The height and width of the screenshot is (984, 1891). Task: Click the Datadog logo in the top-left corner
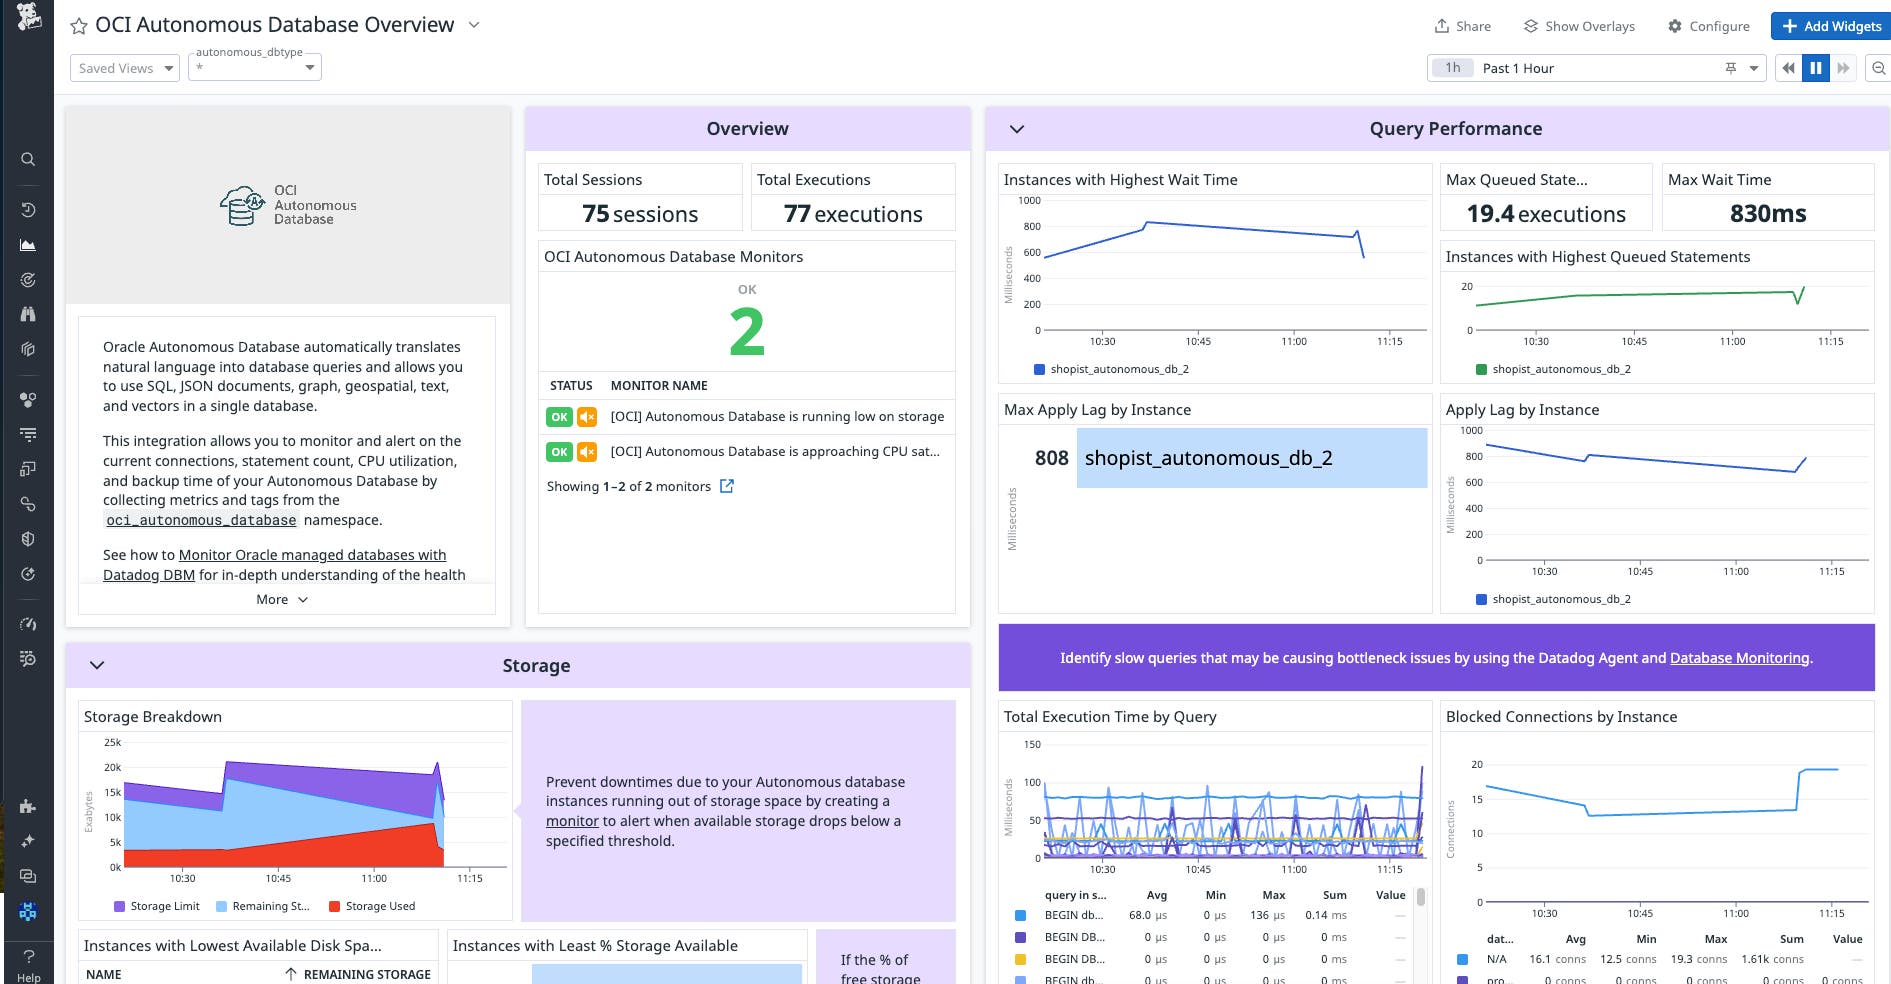click(28, 17)
